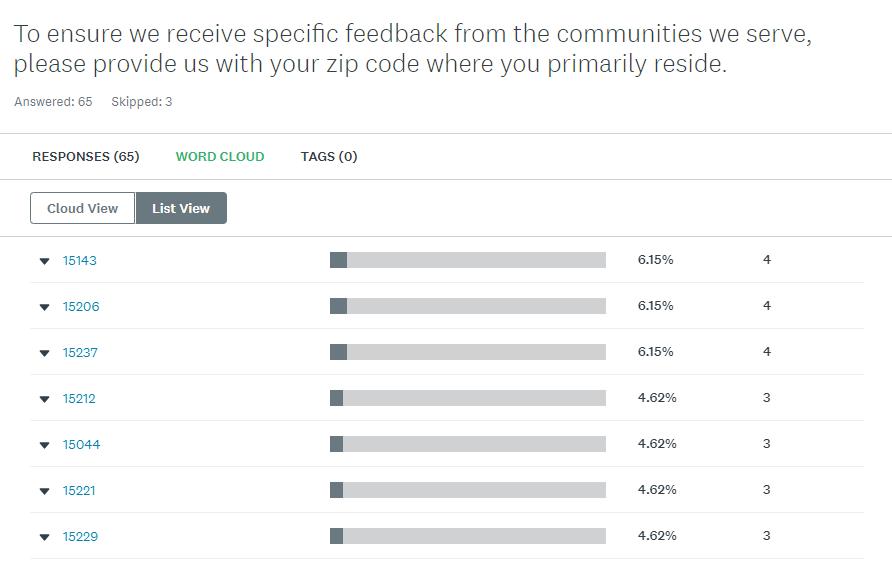Toggle the arrow next to 15221
The height and width of the screenshot is (567, 892).
tap(44, 491)
